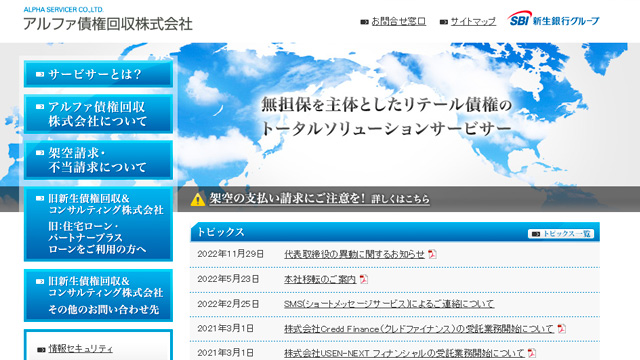Click the トピックス section heading
The width and height of the screenshot is (640, 360).
click(x=221, y=232)
